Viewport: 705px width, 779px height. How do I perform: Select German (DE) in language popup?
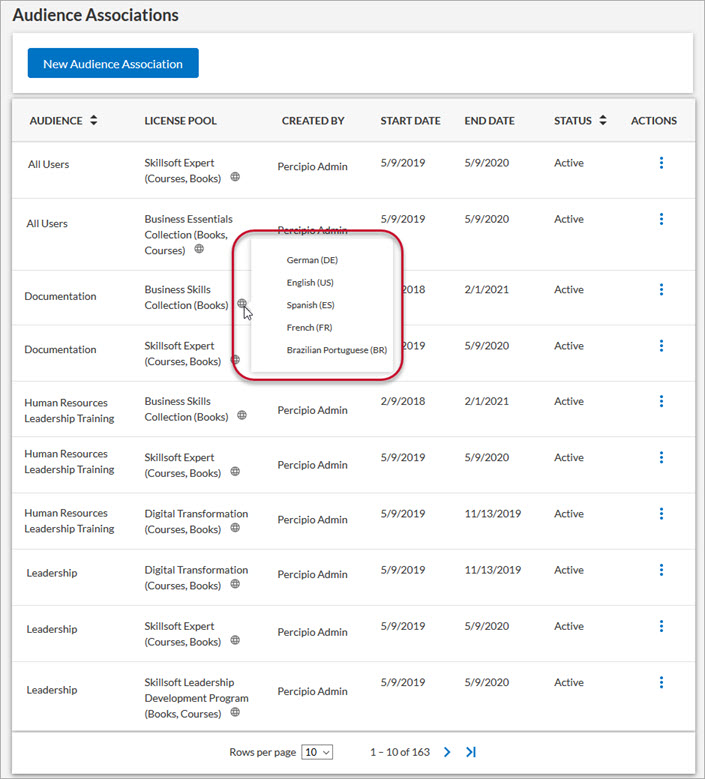312,260
